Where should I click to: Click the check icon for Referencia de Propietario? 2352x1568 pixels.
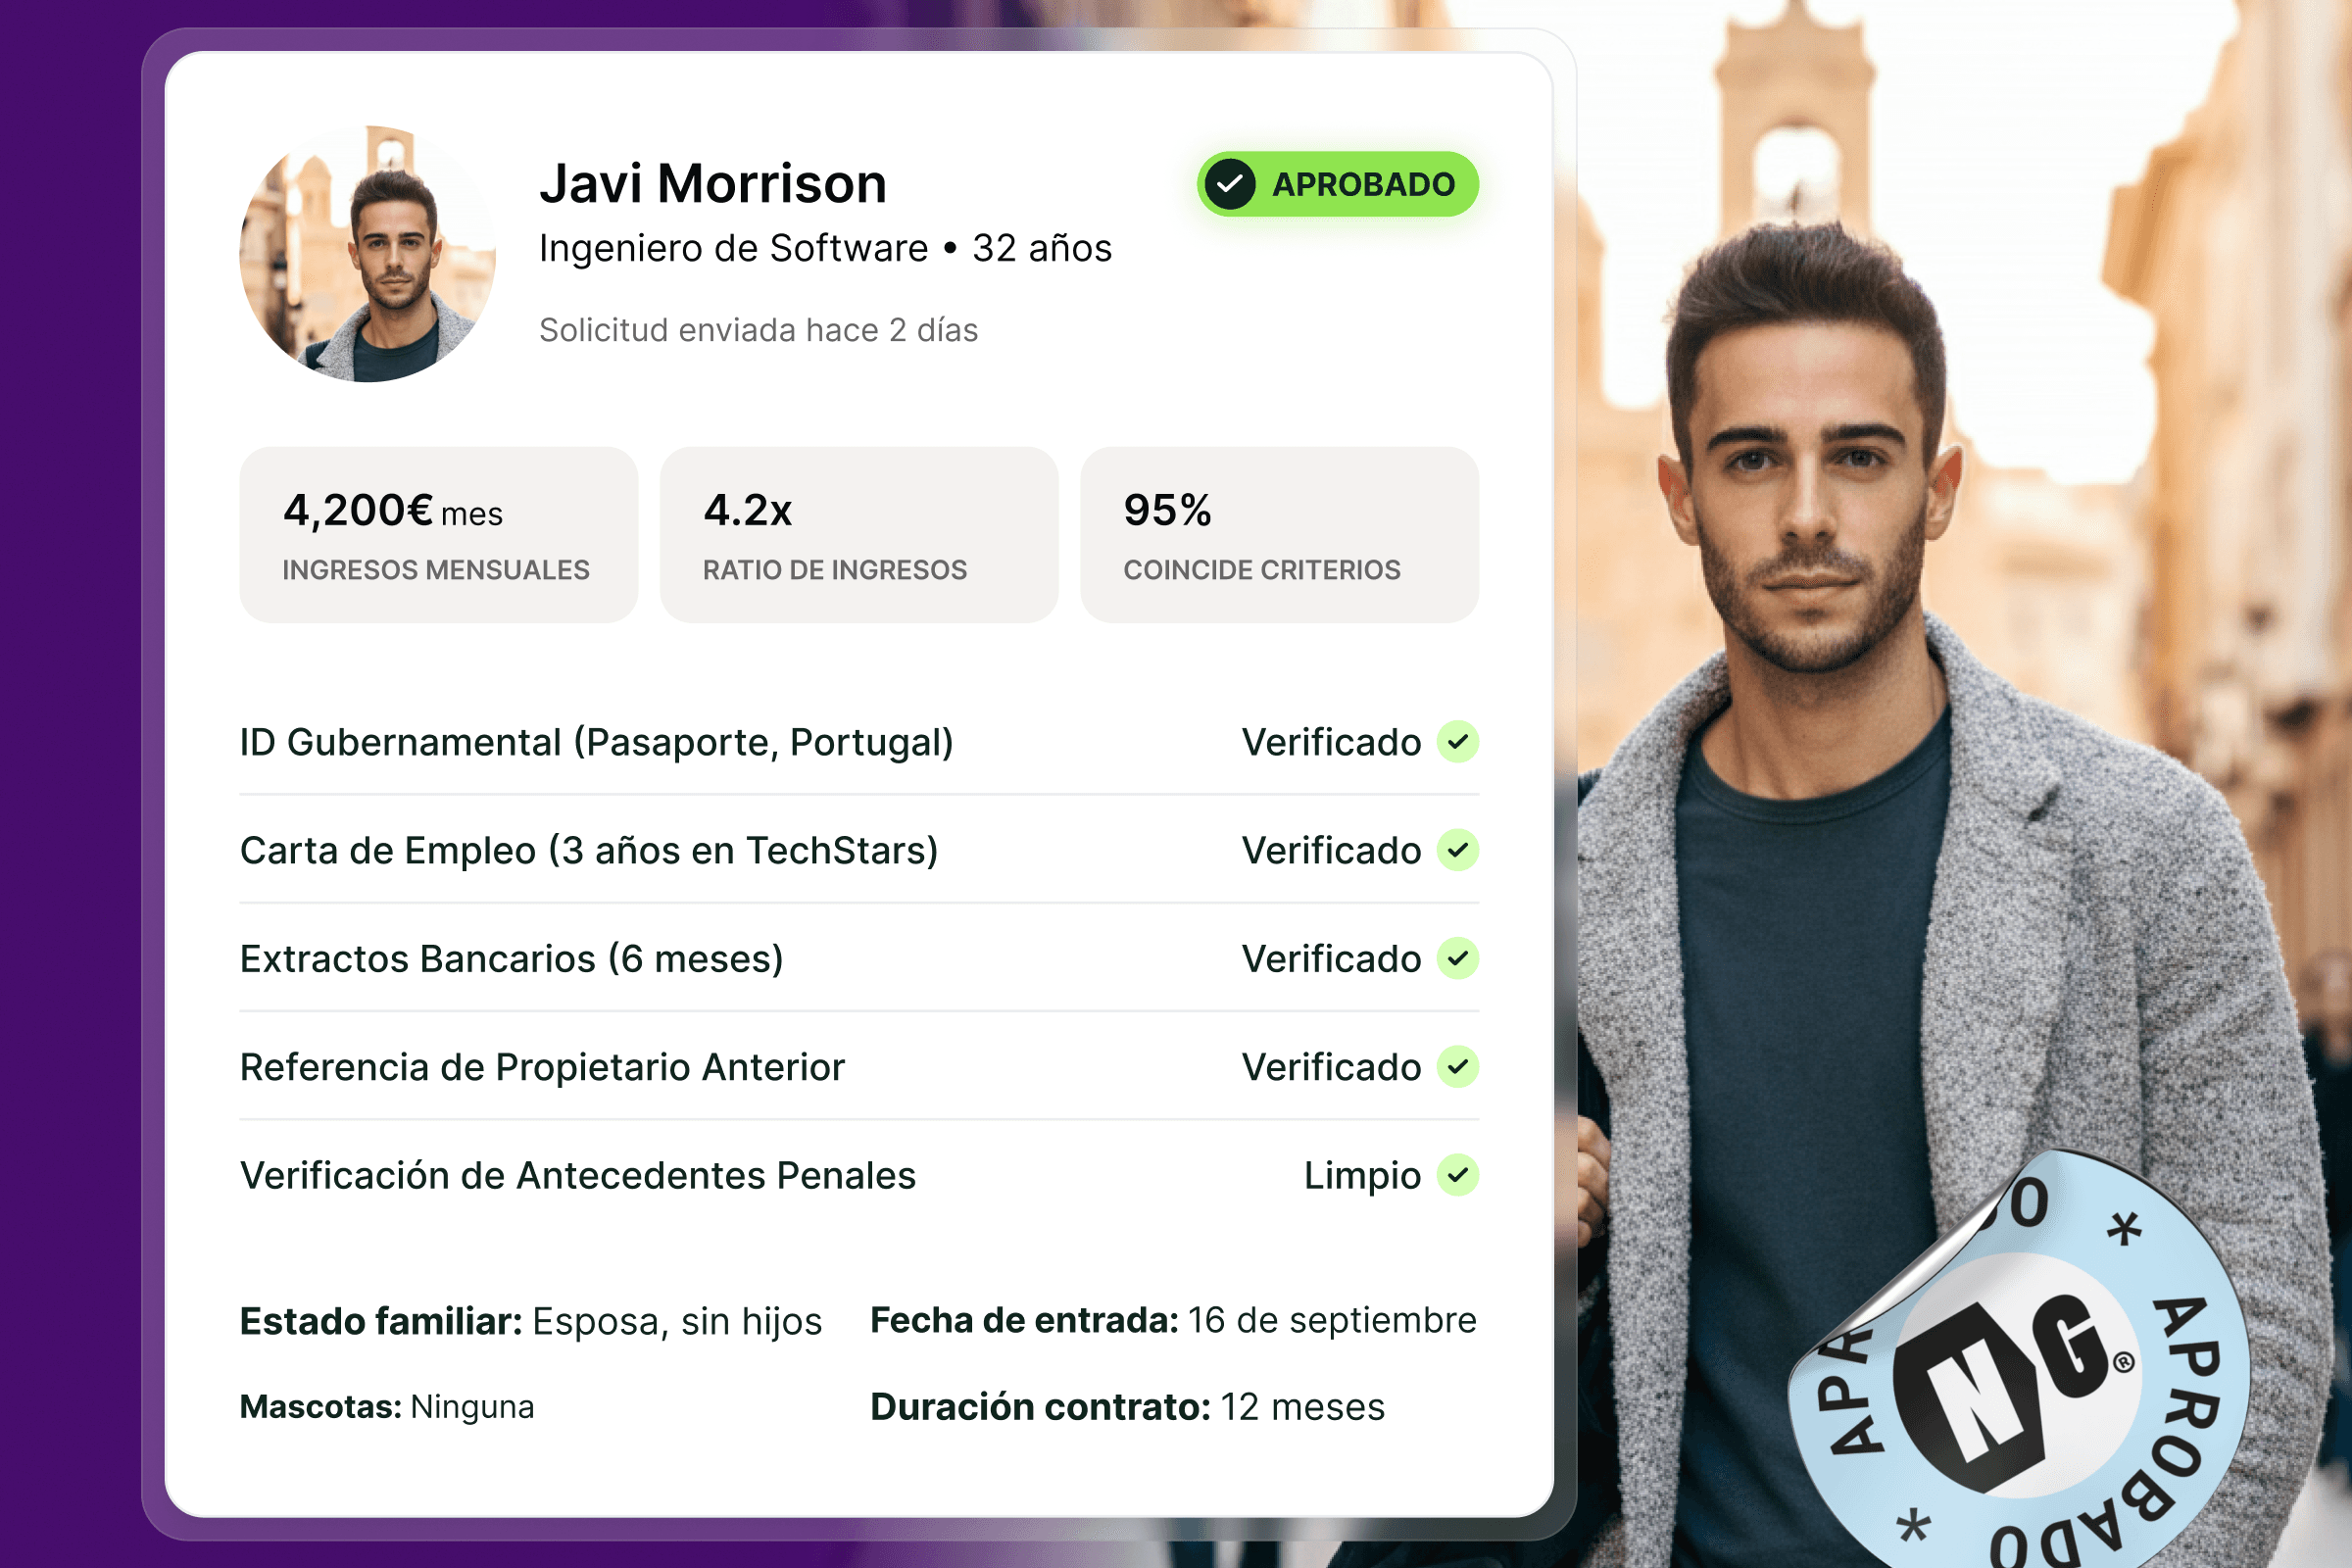tap(1457, 1067)
